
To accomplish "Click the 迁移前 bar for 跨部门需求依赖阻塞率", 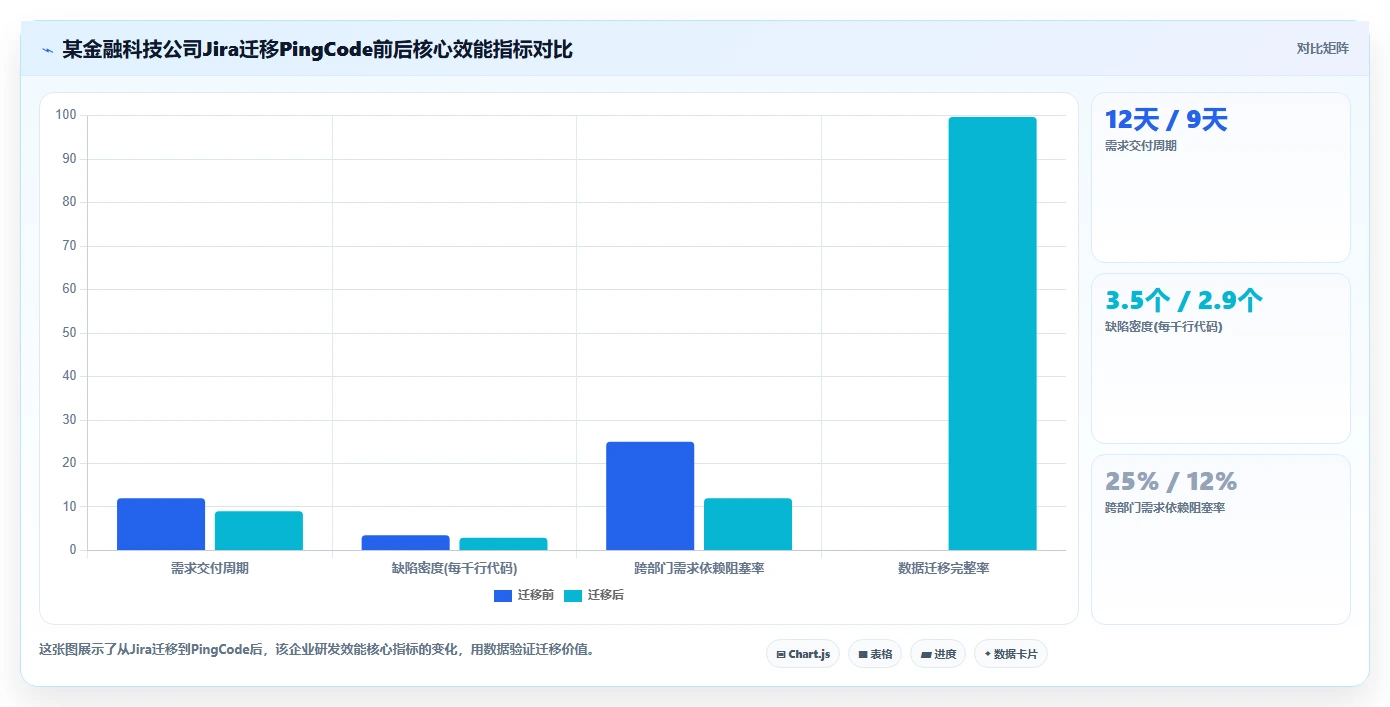I will coord(650,496).
